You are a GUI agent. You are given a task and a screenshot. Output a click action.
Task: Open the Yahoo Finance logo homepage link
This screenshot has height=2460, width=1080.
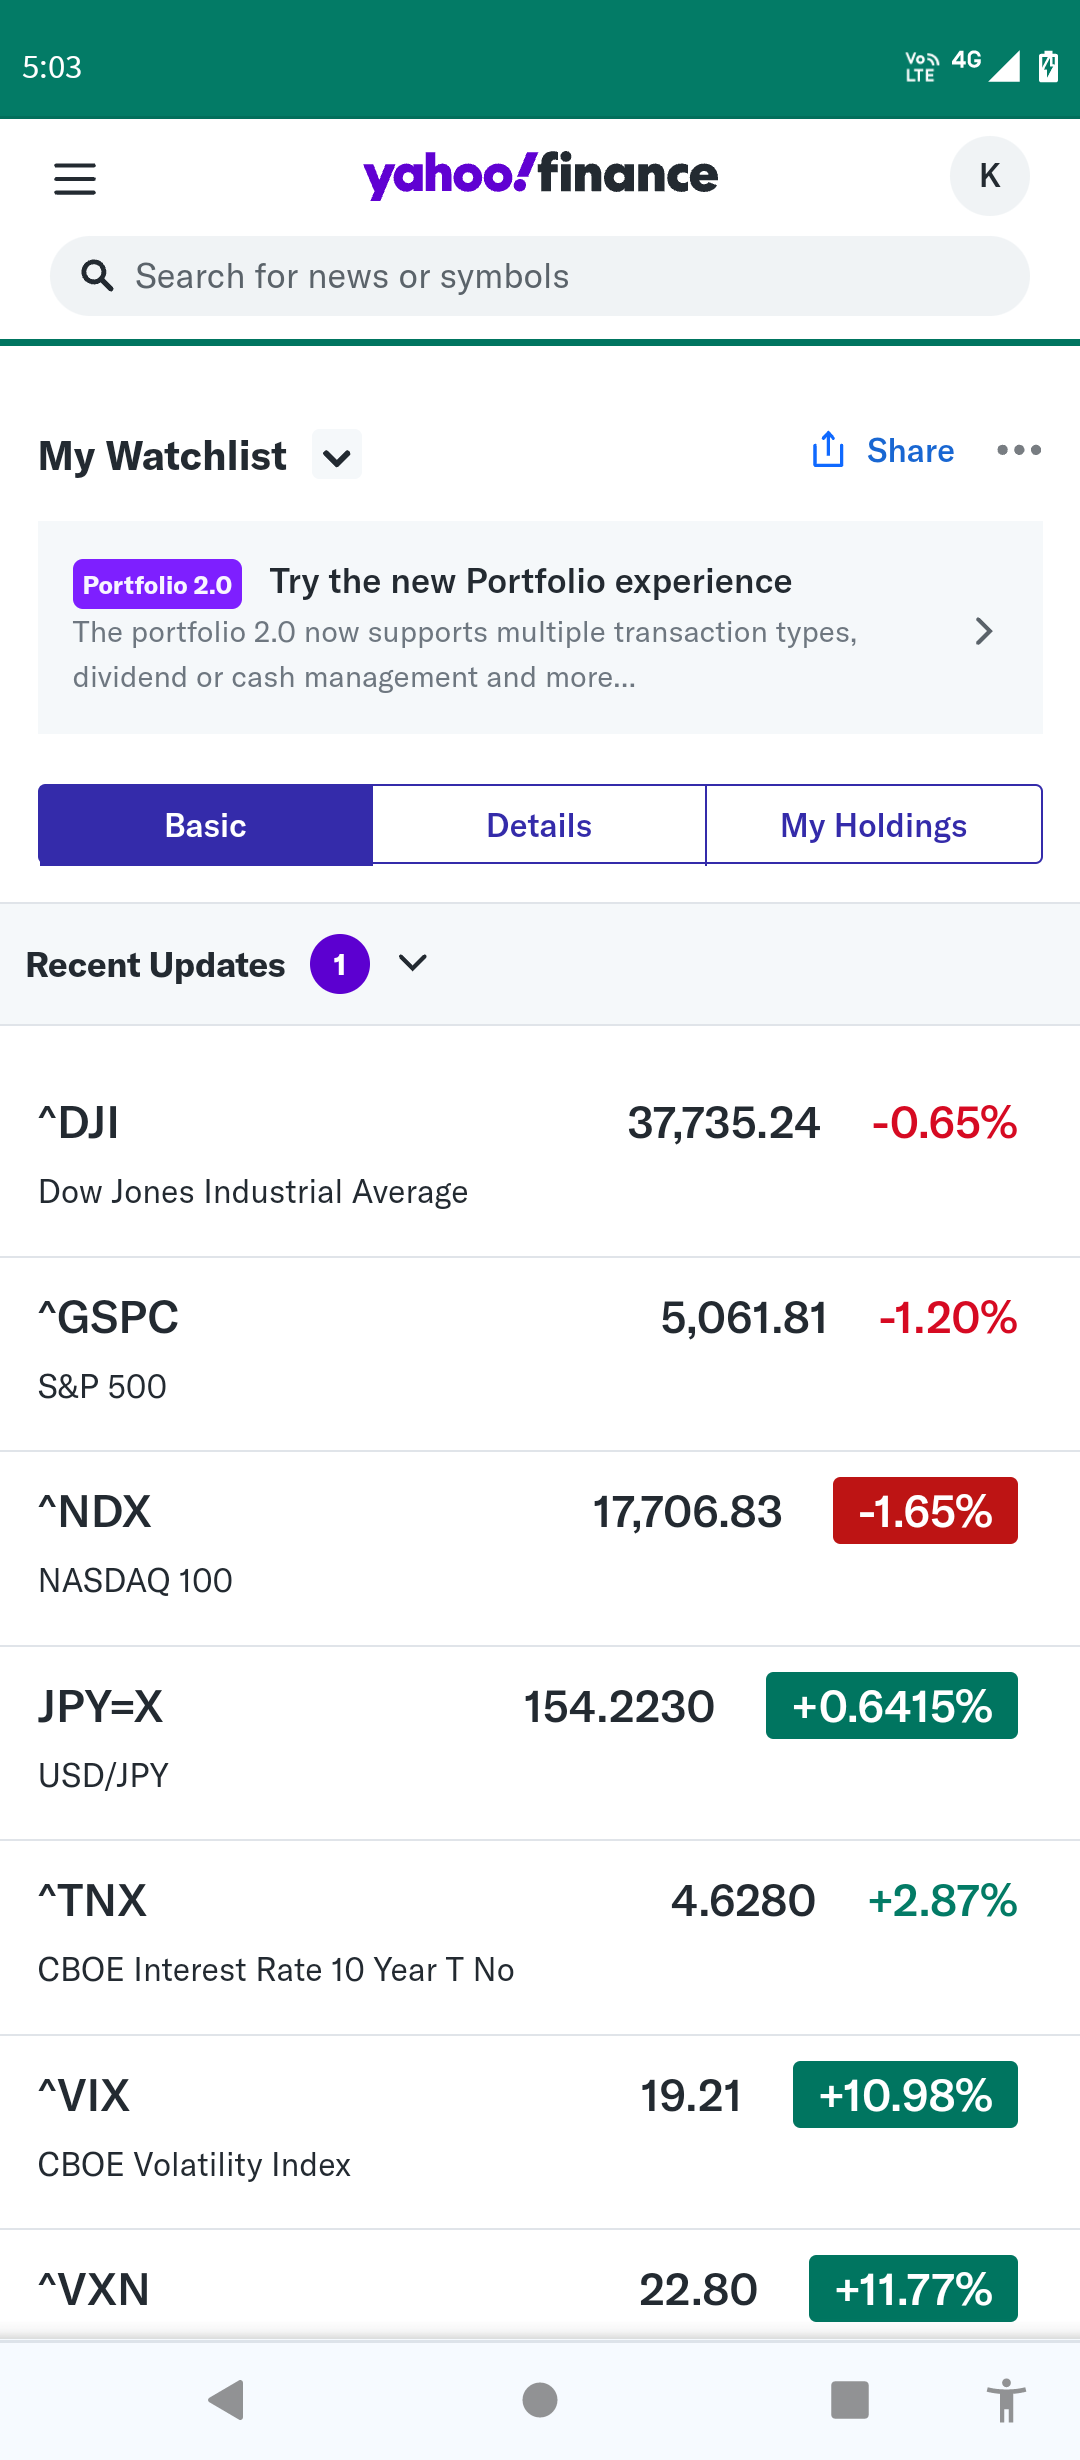(540, 176)
